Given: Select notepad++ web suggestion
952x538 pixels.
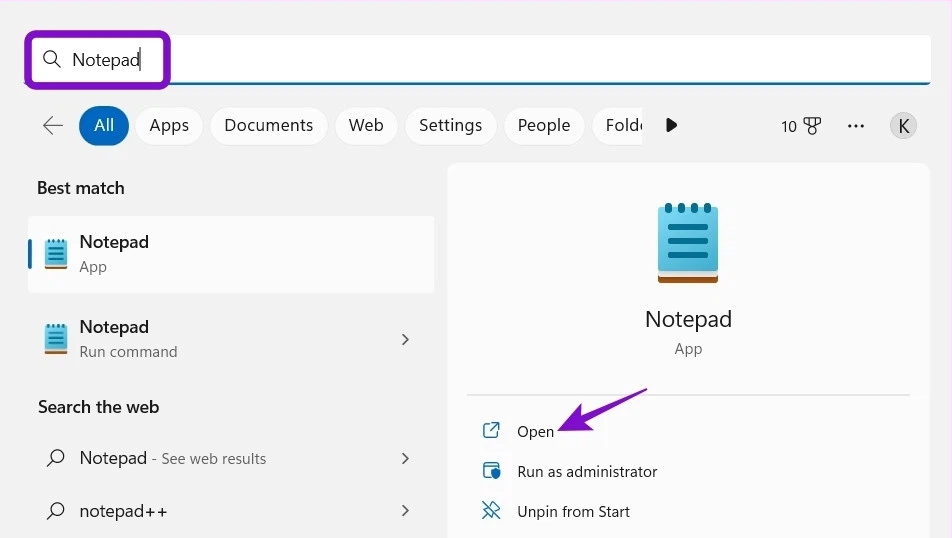Looking at the screenshot, I should [x=231, y=511].
